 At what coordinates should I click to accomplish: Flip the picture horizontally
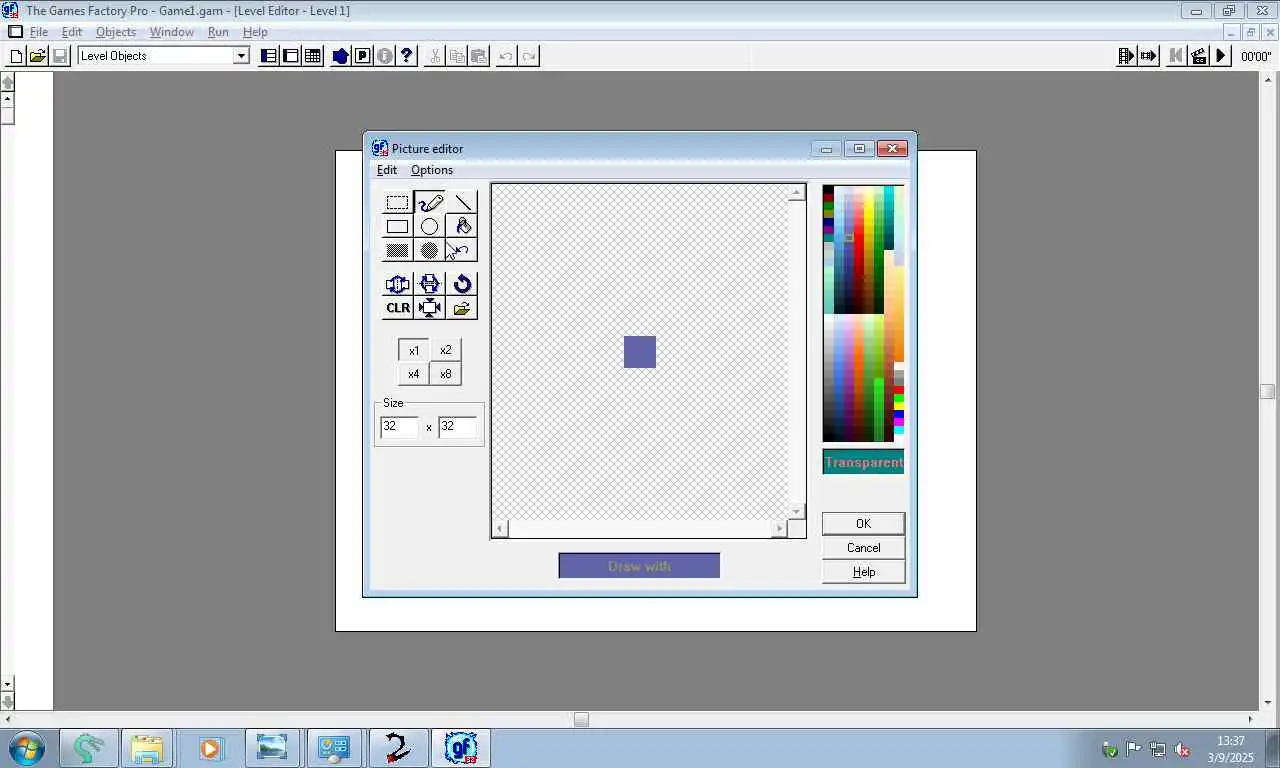click(397, 284)
